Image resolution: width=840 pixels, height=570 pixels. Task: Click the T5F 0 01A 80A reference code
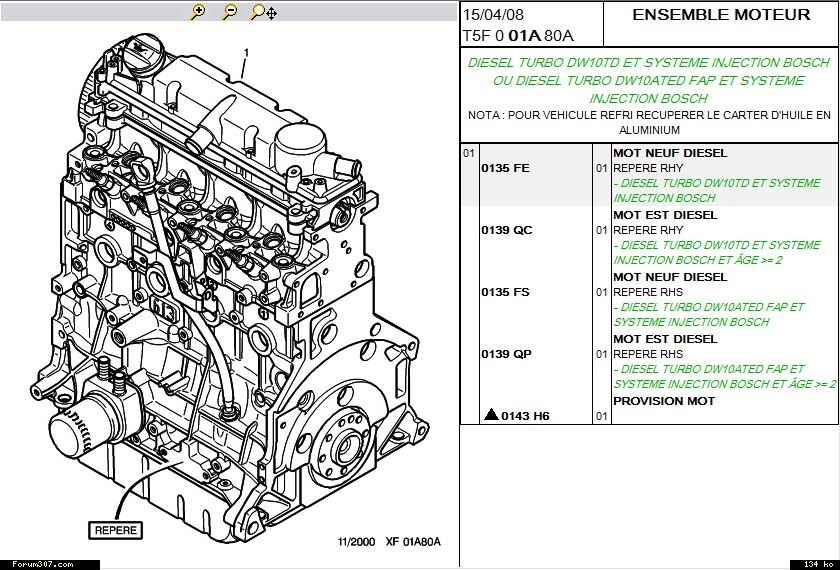[517, 35]
